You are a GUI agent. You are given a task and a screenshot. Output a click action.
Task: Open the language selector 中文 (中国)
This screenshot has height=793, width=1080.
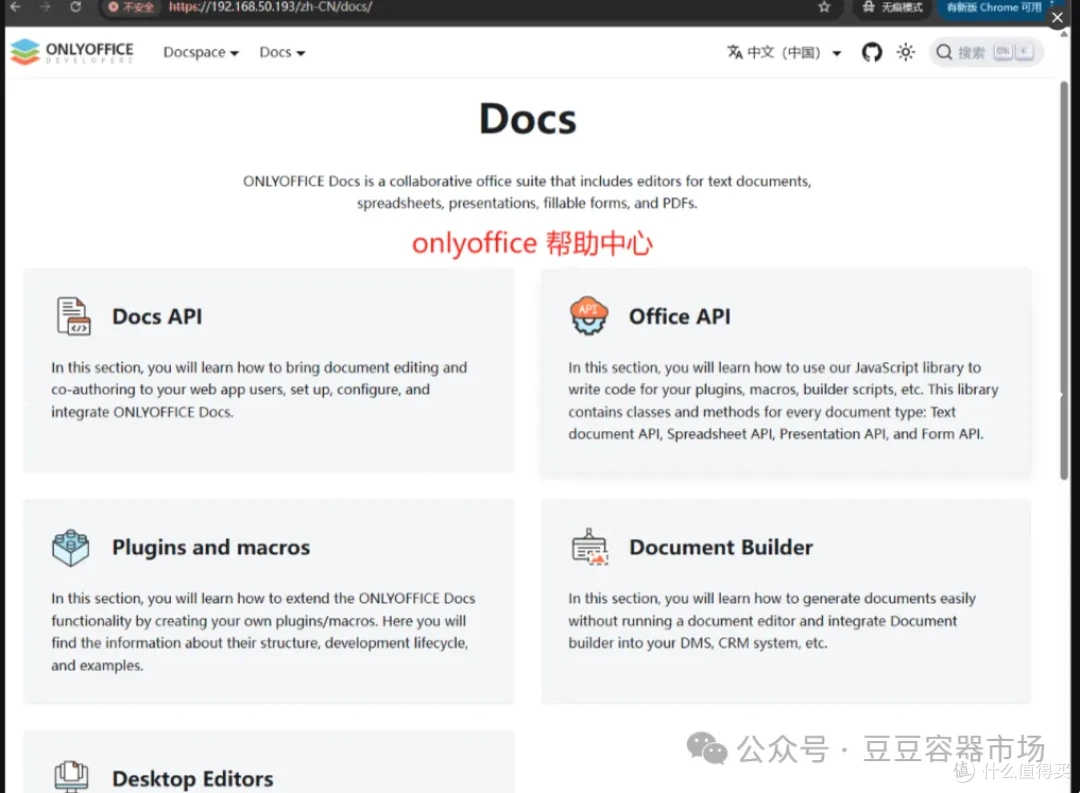pyautogui.click(x=784, y=52)
